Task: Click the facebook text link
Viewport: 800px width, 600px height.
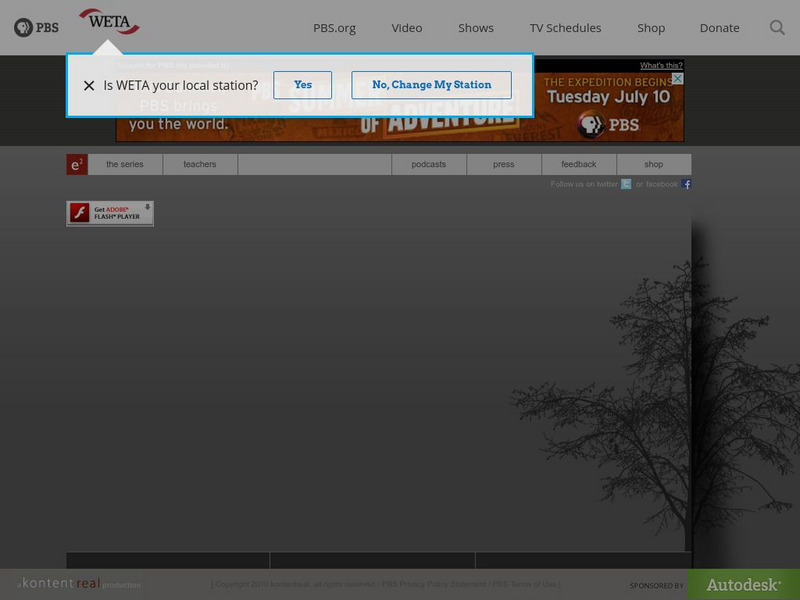Action: click(x=661, y=184)
